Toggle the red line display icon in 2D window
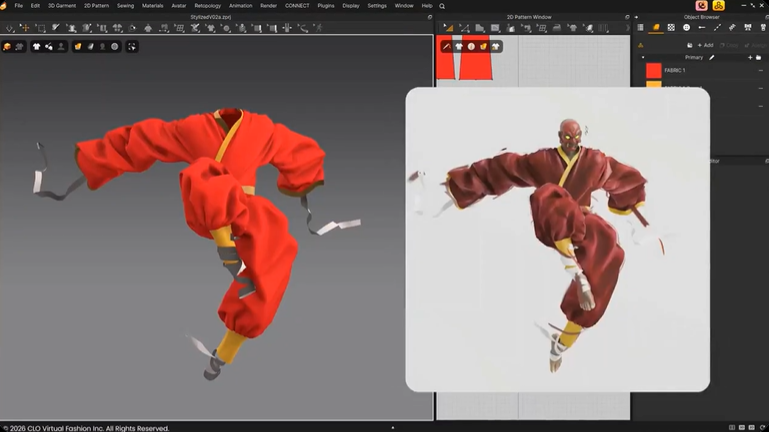 click(446, 47)
